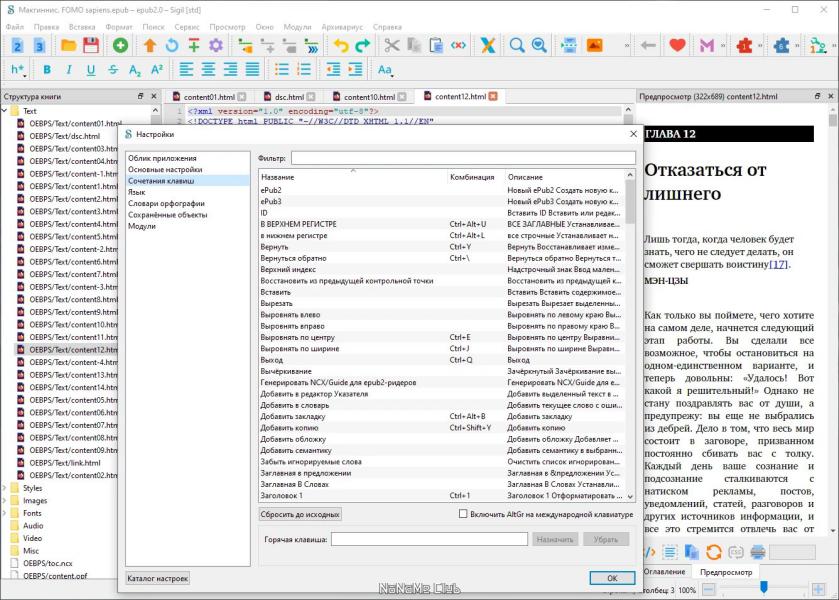Click the Убрать hotkey button

point(605,539)
